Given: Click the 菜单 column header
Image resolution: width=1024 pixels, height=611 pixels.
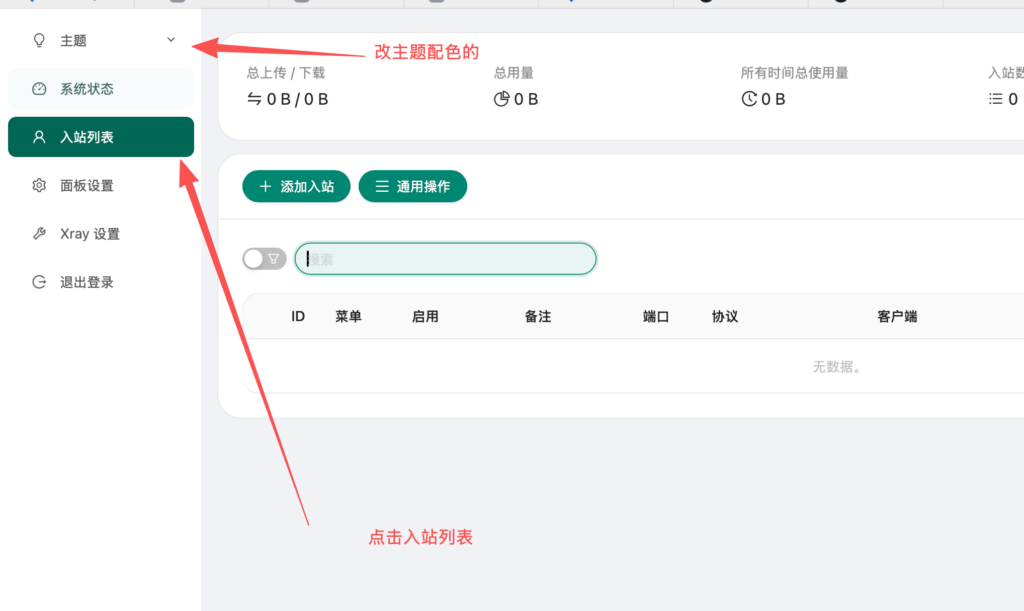Looking at the screenshot, I should click(348, 317).
